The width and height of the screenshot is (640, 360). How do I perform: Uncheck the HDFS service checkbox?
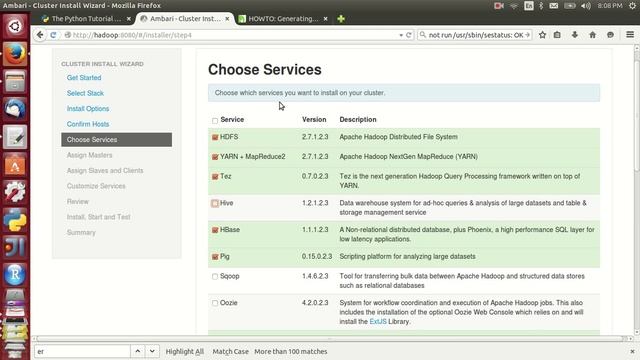point(215,138)
